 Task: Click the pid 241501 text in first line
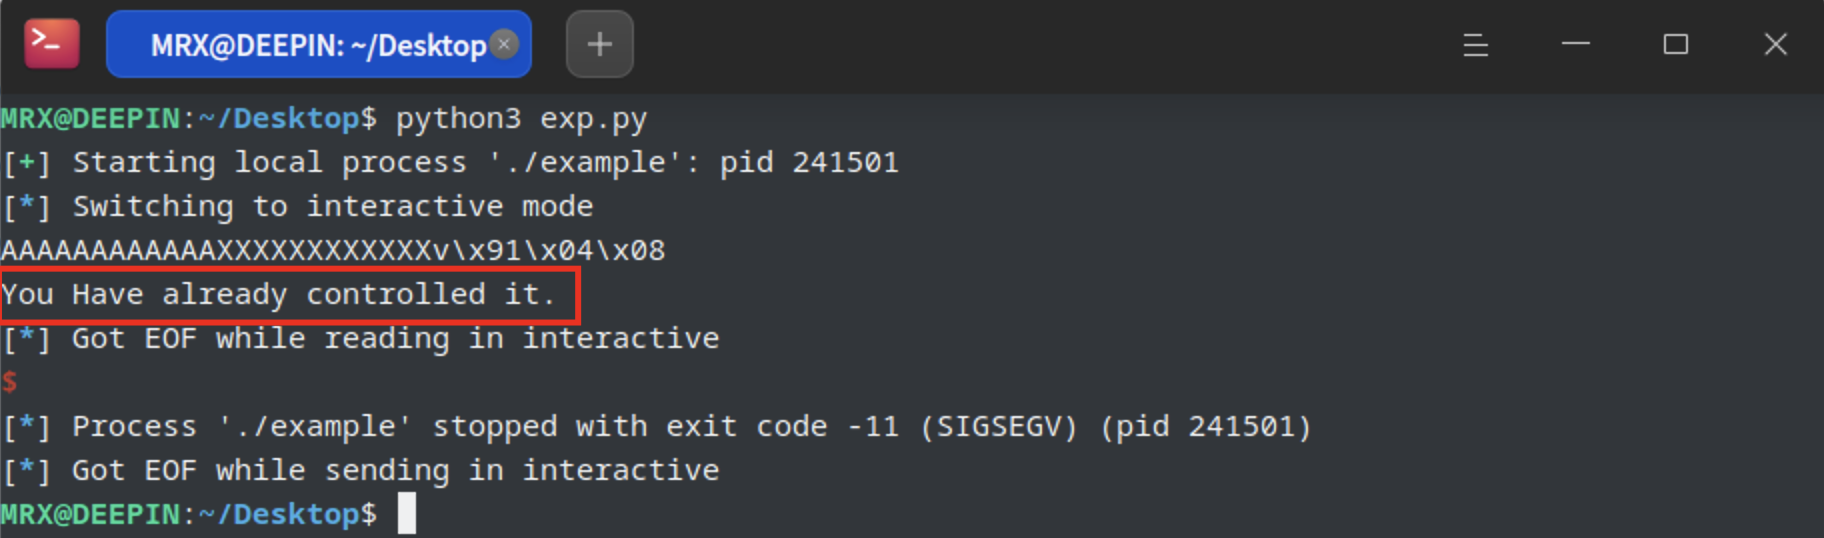[809, 162]
